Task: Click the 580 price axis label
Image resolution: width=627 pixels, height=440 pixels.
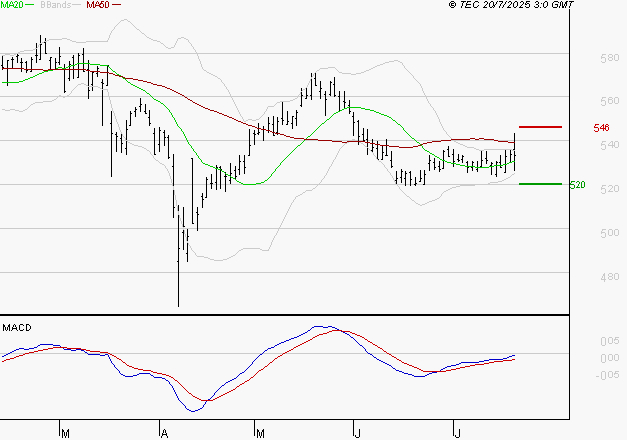Action: (609, 58)
